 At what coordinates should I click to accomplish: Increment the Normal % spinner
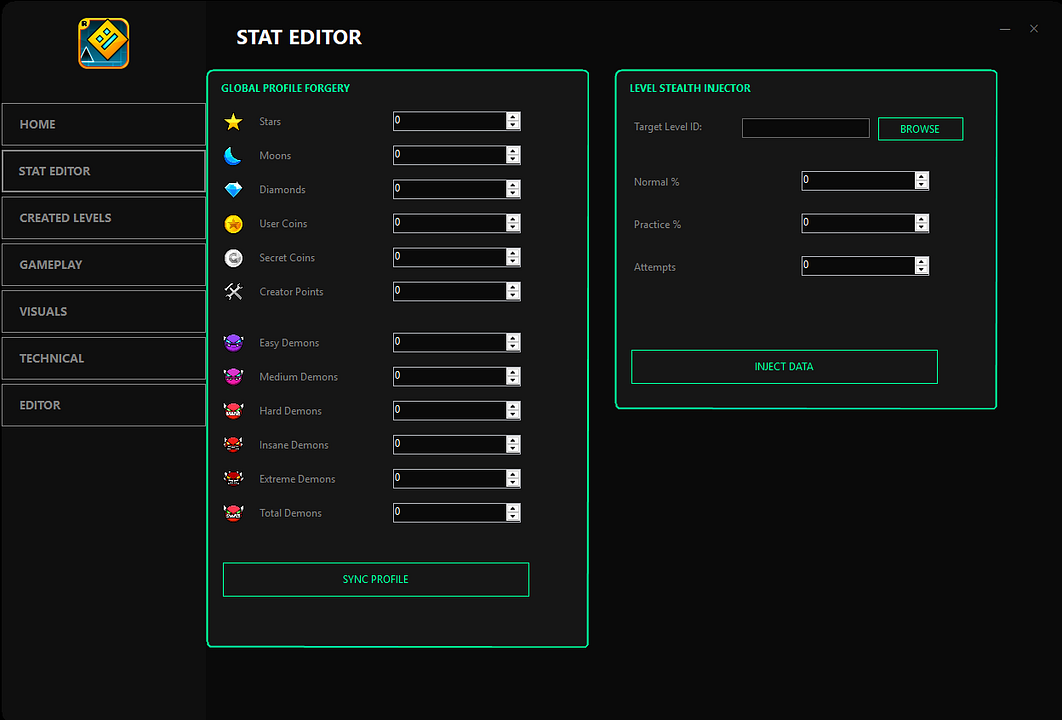tap(921, 176)
